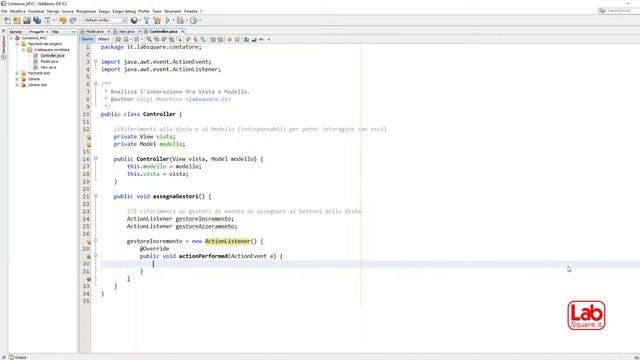Click the Profile Project clock icon
Image resolution: width=640 pixels, height=360 pixels.
(x=193, y=20)
